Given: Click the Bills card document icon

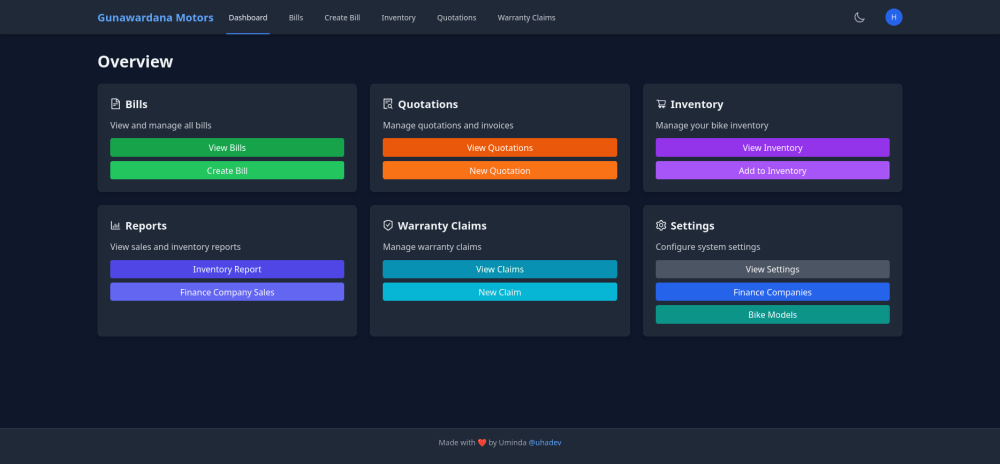Looking at the screenshot, I should tap(115, 104).
